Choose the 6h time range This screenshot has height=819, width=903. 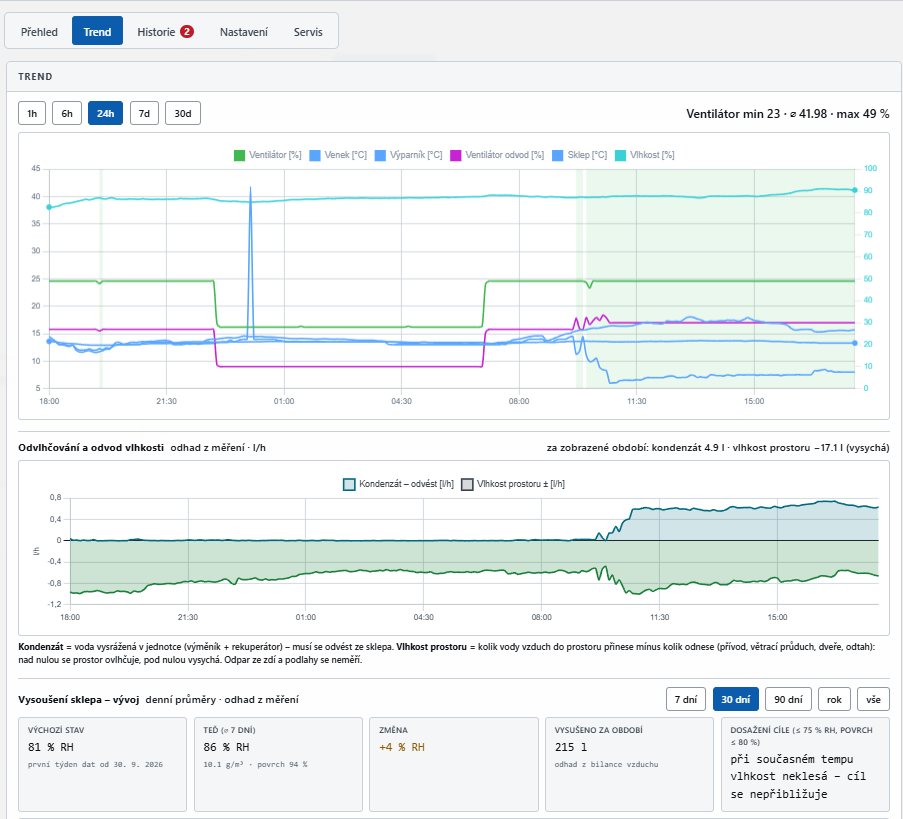[x=67, y=113]
